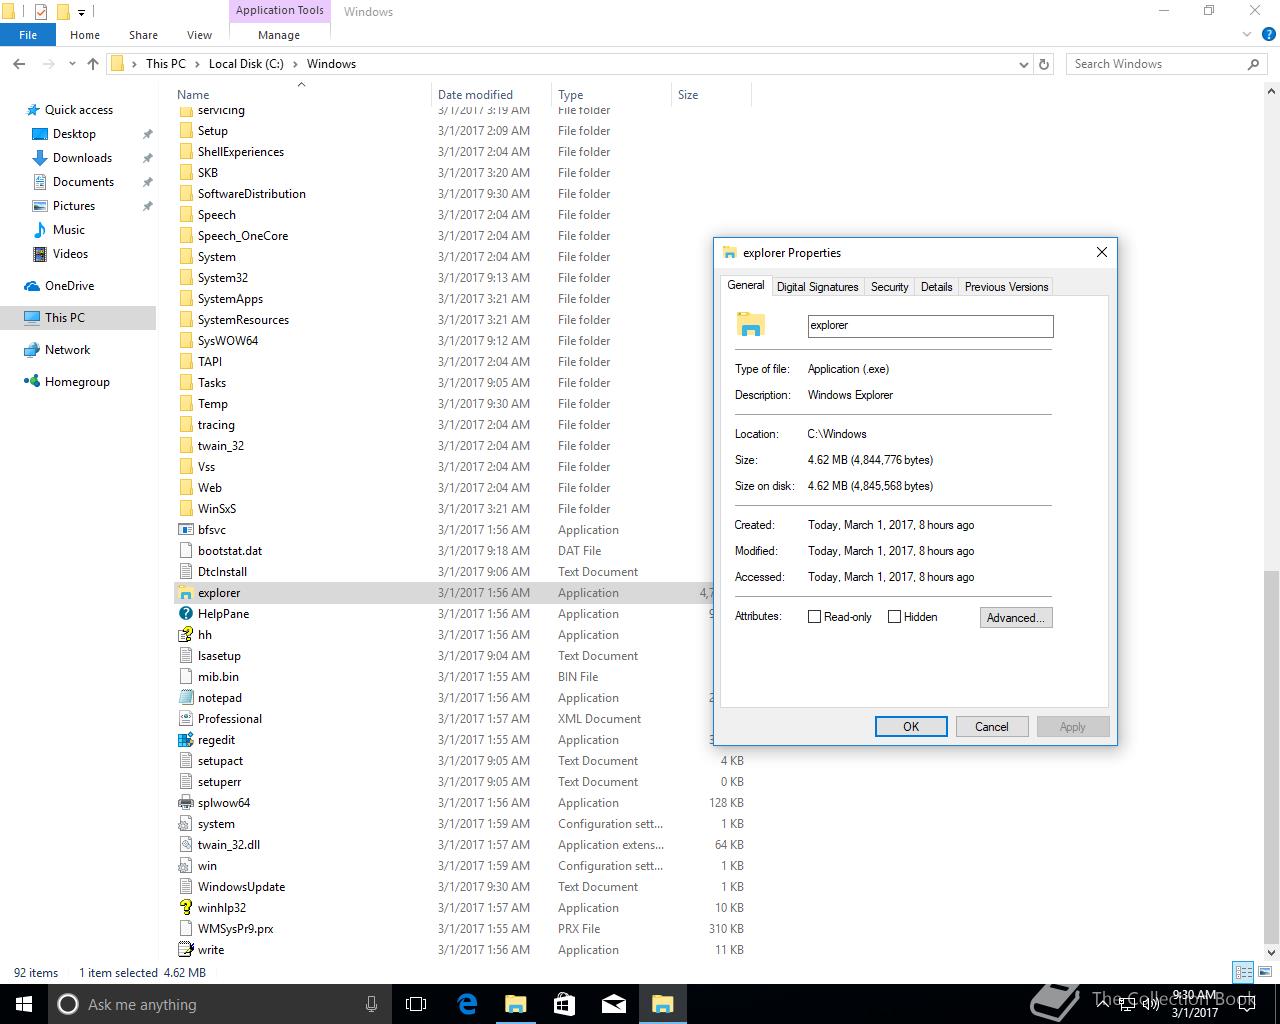This screenshot has width=1280, height=1024.
Task: Switch to Details tab in Properties
Action: 936,287
